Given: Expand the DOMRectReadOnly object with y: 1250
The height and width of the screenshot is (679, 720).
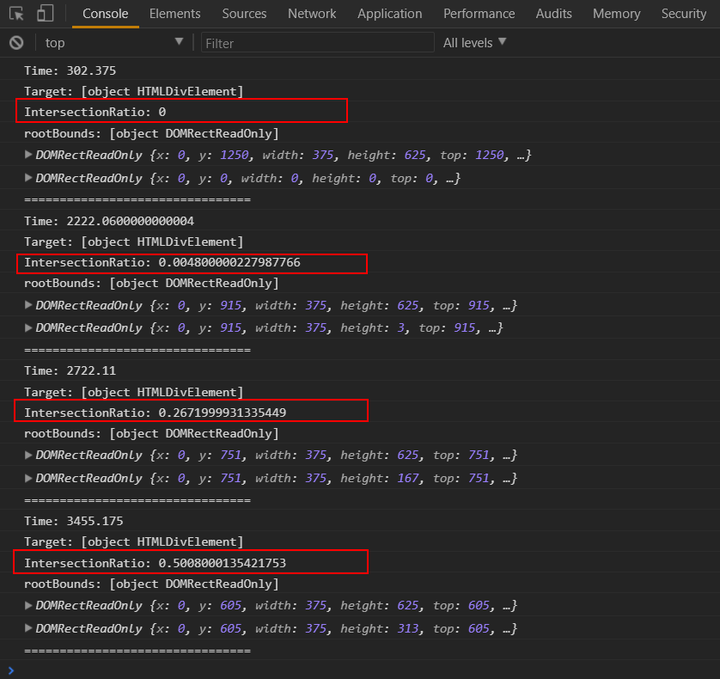Looking at the screenshot, I should point(28,156).
